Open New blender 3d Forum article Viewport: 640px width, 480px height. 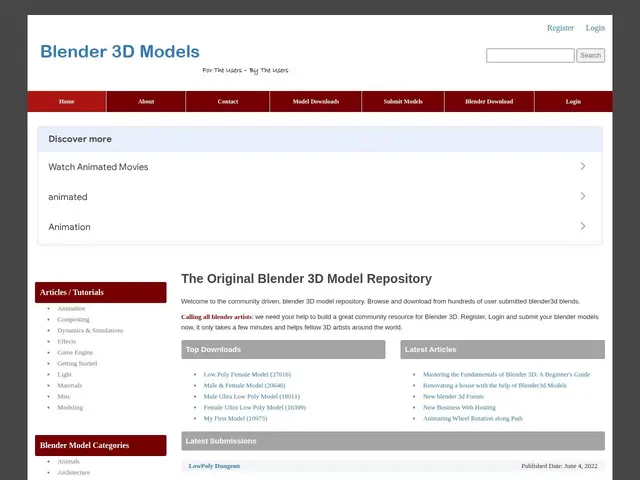[453, 396]
